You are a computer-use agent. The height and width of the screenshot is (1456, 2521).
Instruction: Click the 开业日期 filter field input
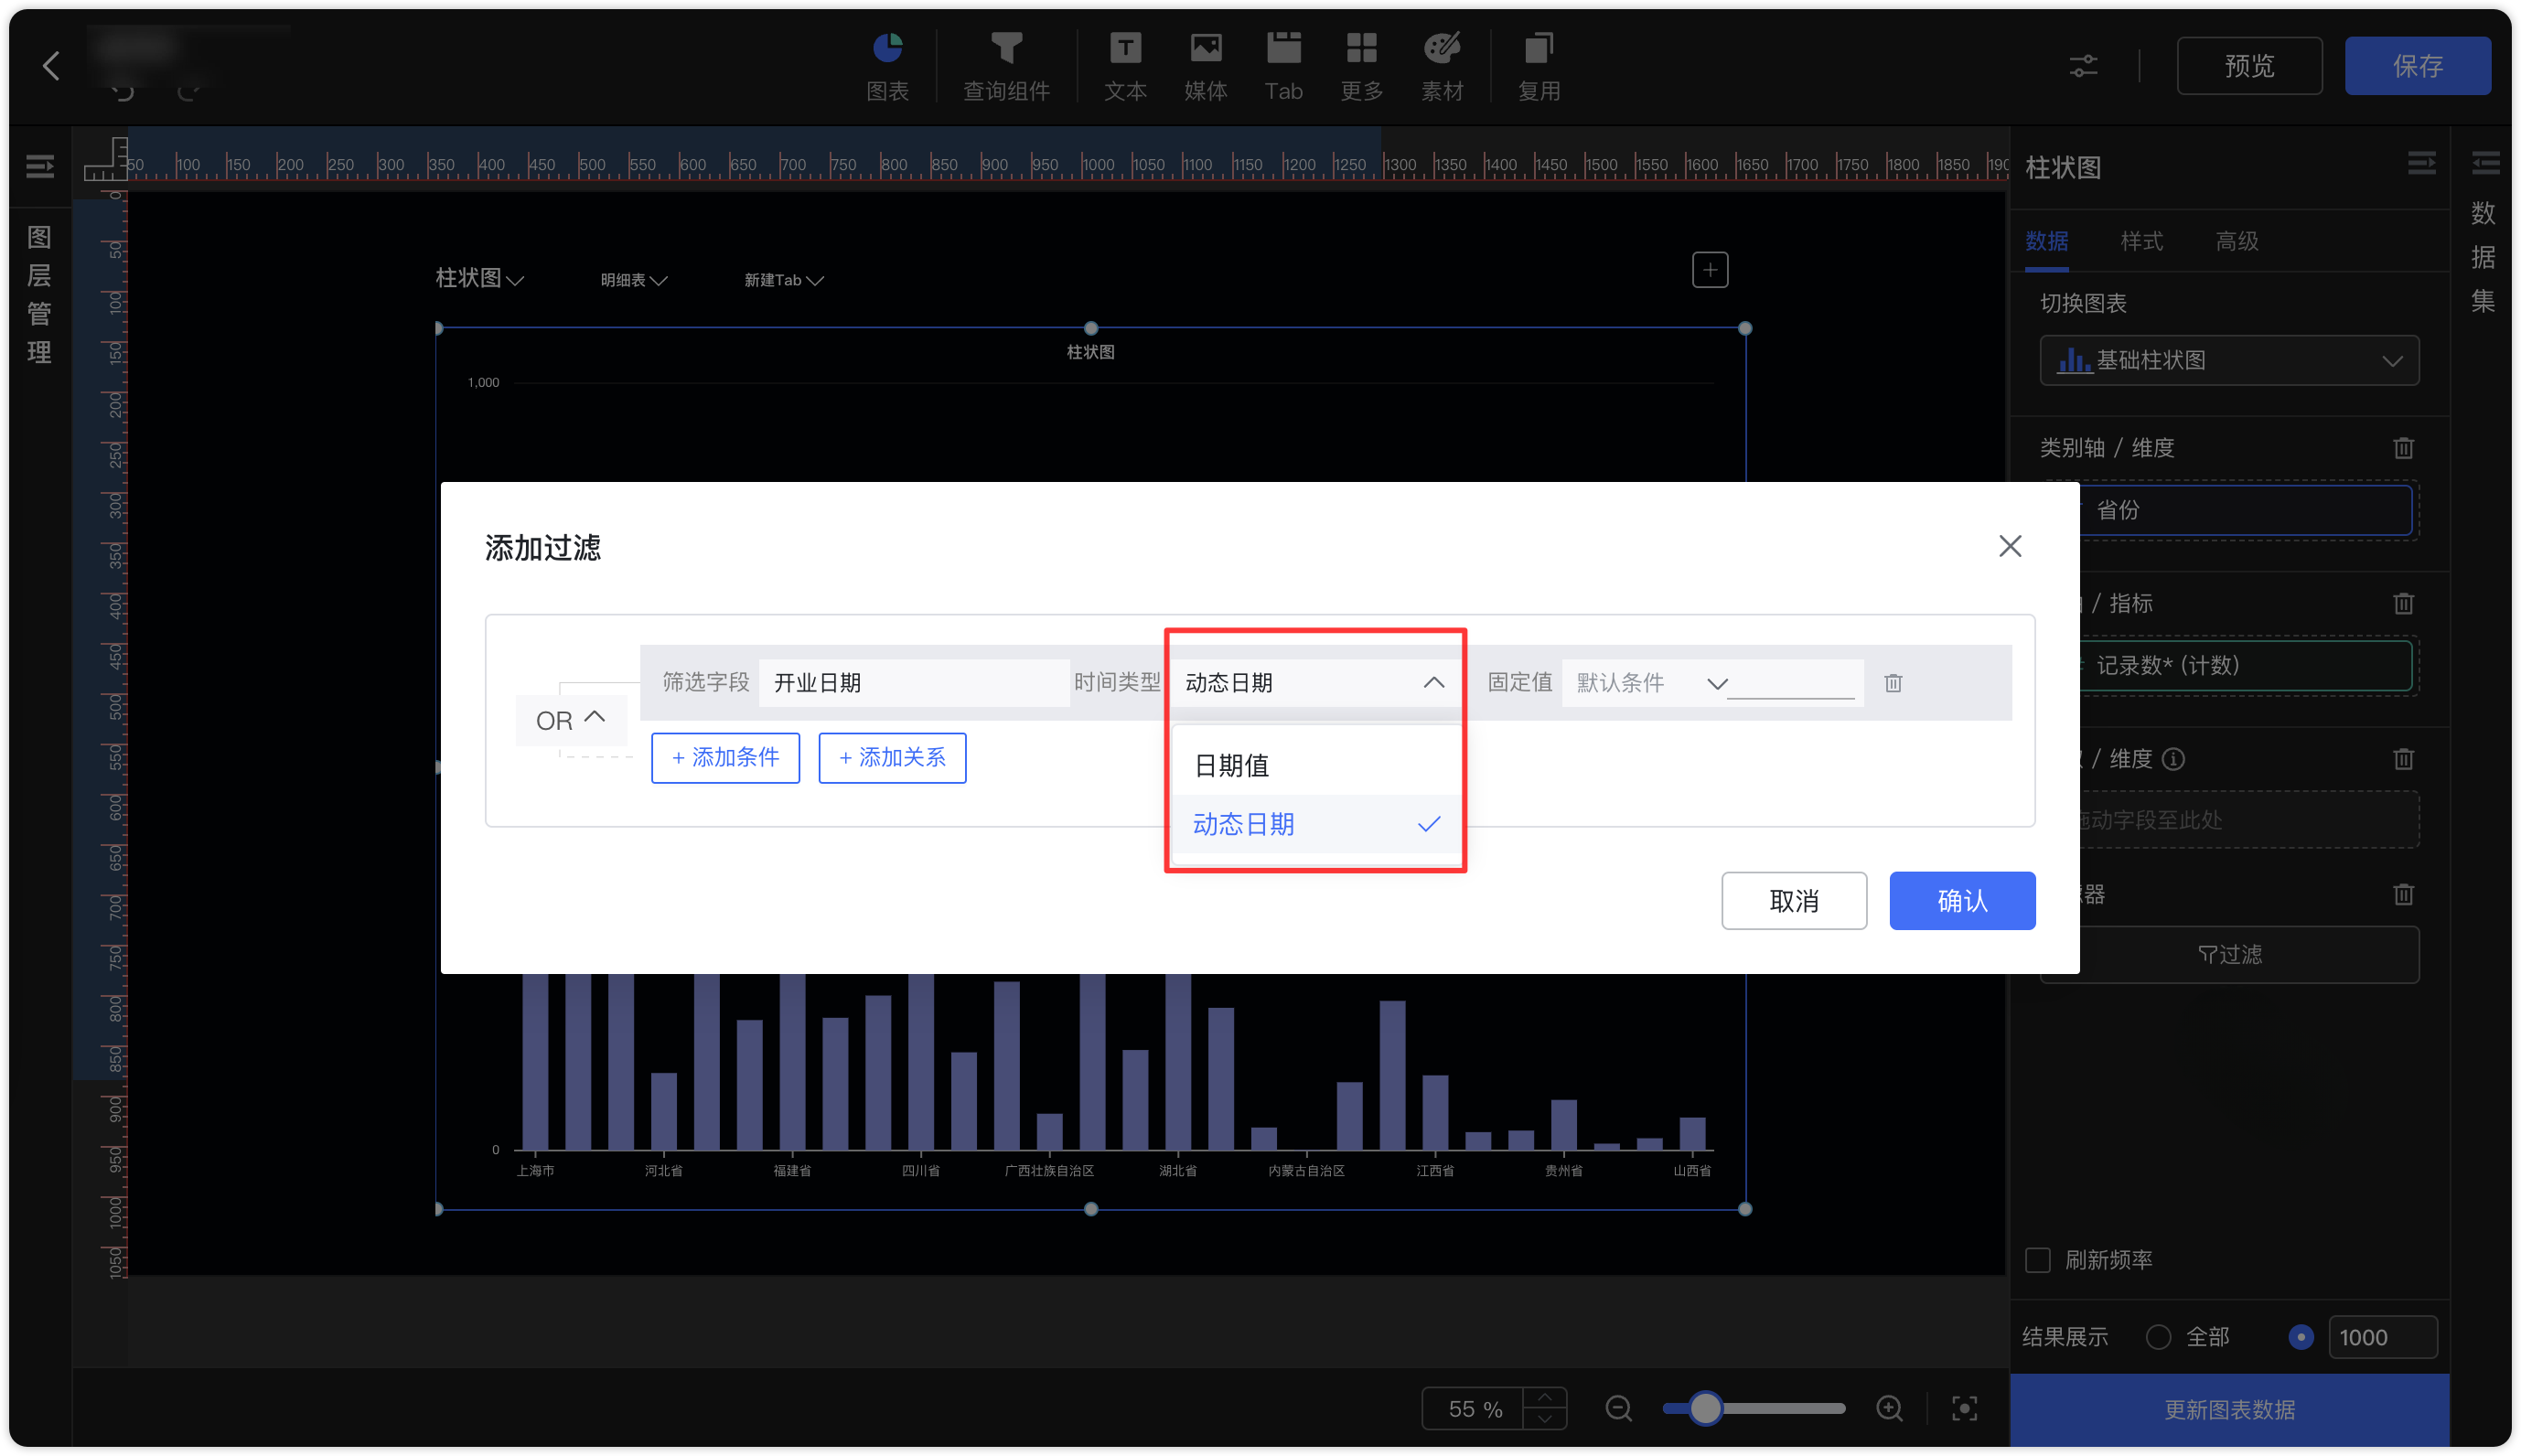click(x=913, y=683)
